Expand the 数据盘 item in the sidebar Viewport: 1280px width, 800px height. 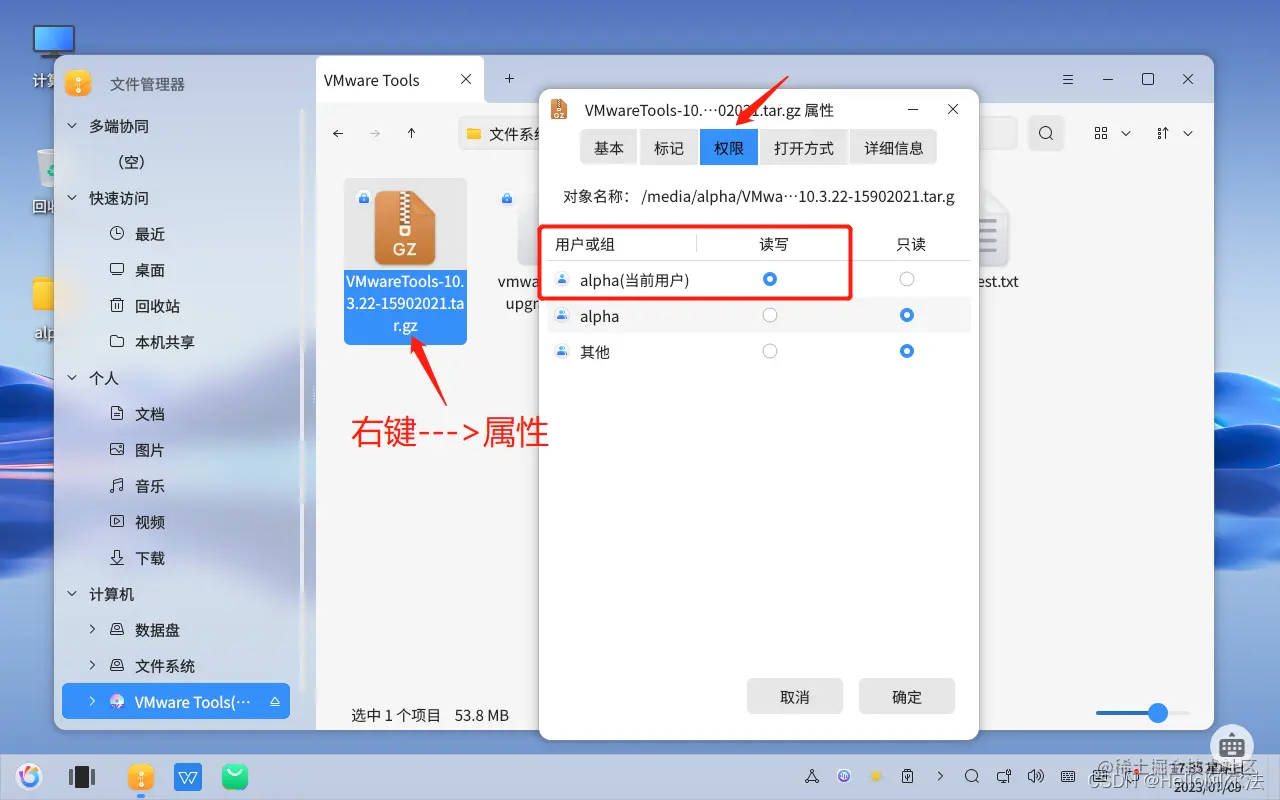92,629
